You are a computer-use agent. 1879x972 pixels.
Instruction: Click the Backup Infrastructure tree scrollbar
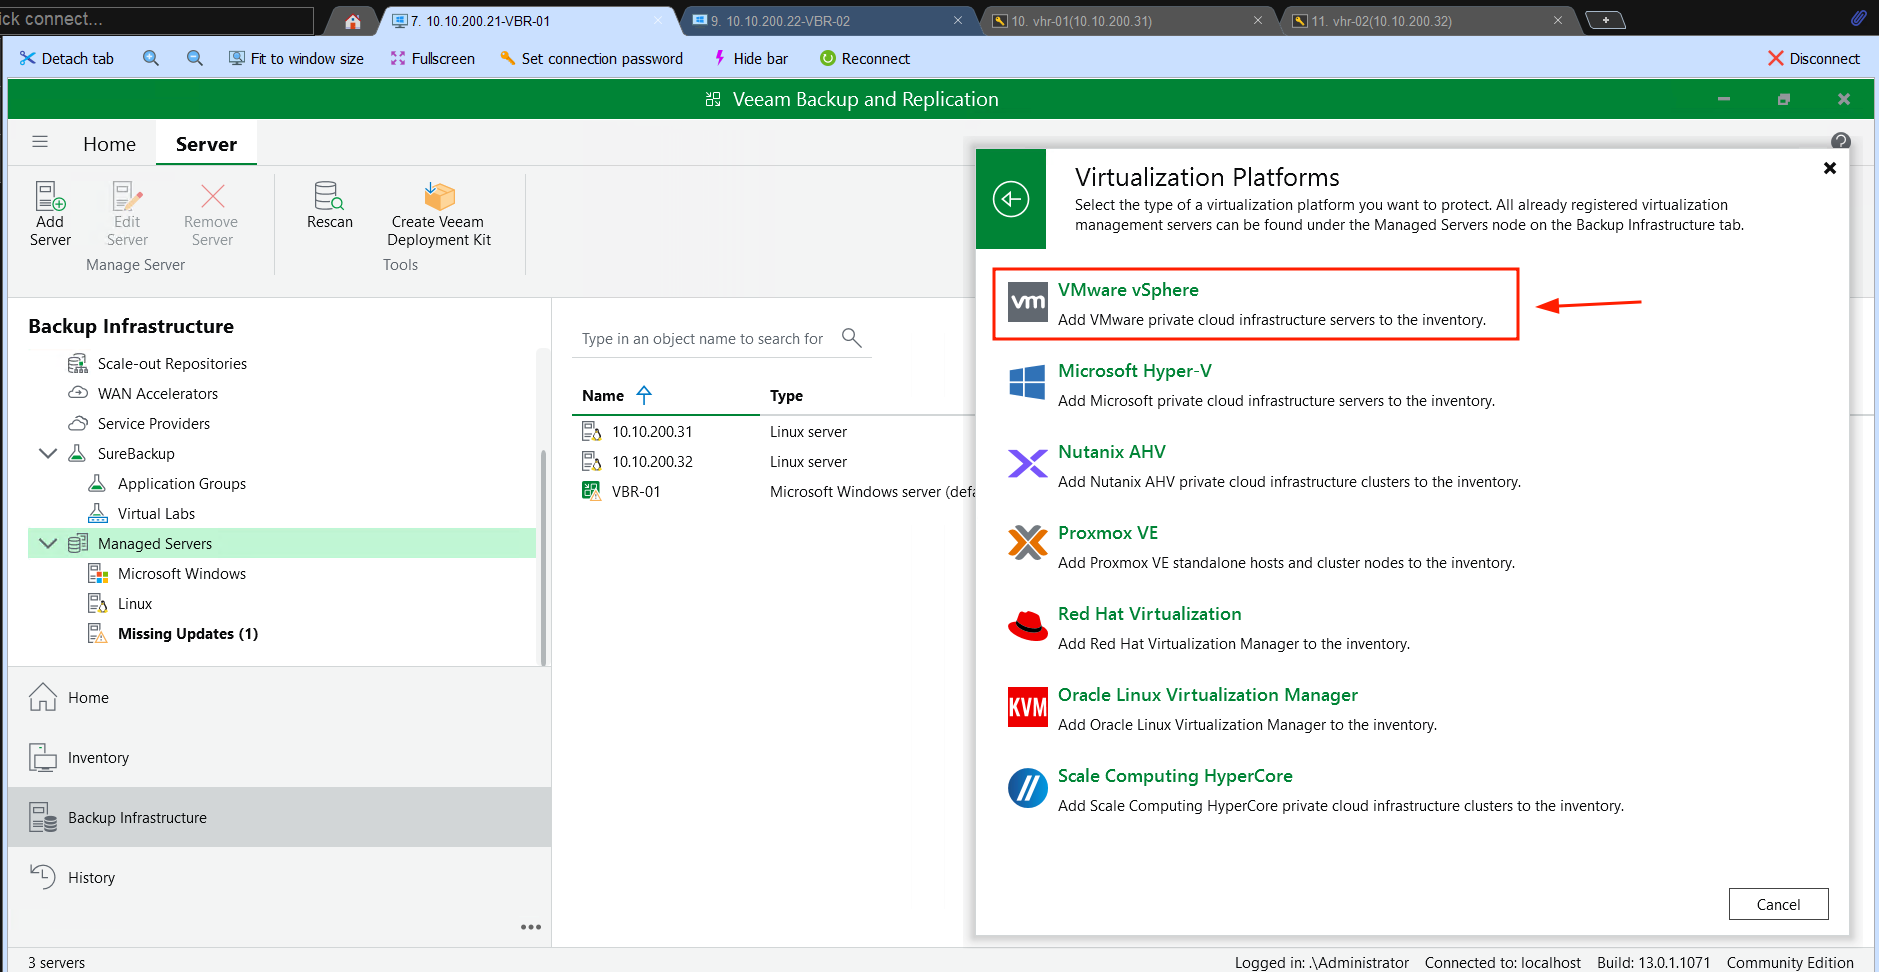[x=543, y=557]
